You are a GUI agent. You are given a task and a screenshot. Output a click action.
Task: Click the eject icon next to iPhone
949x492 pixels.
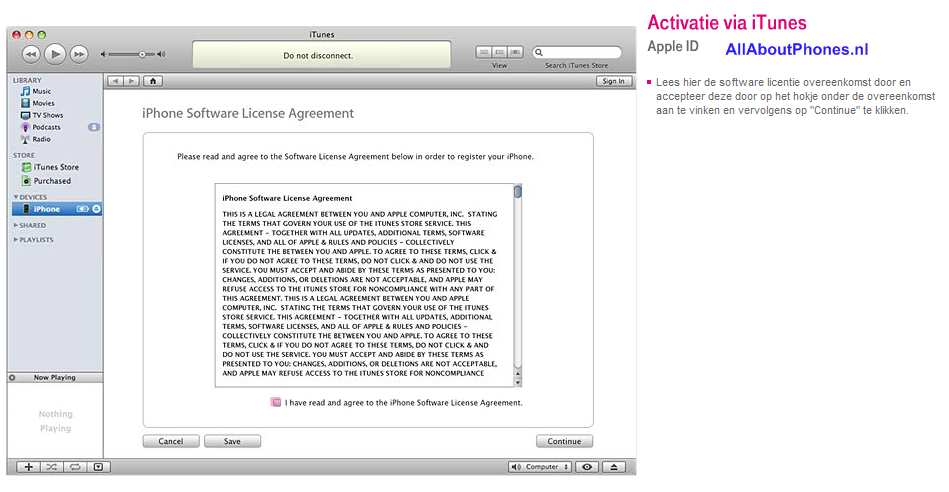coord(96,209)
